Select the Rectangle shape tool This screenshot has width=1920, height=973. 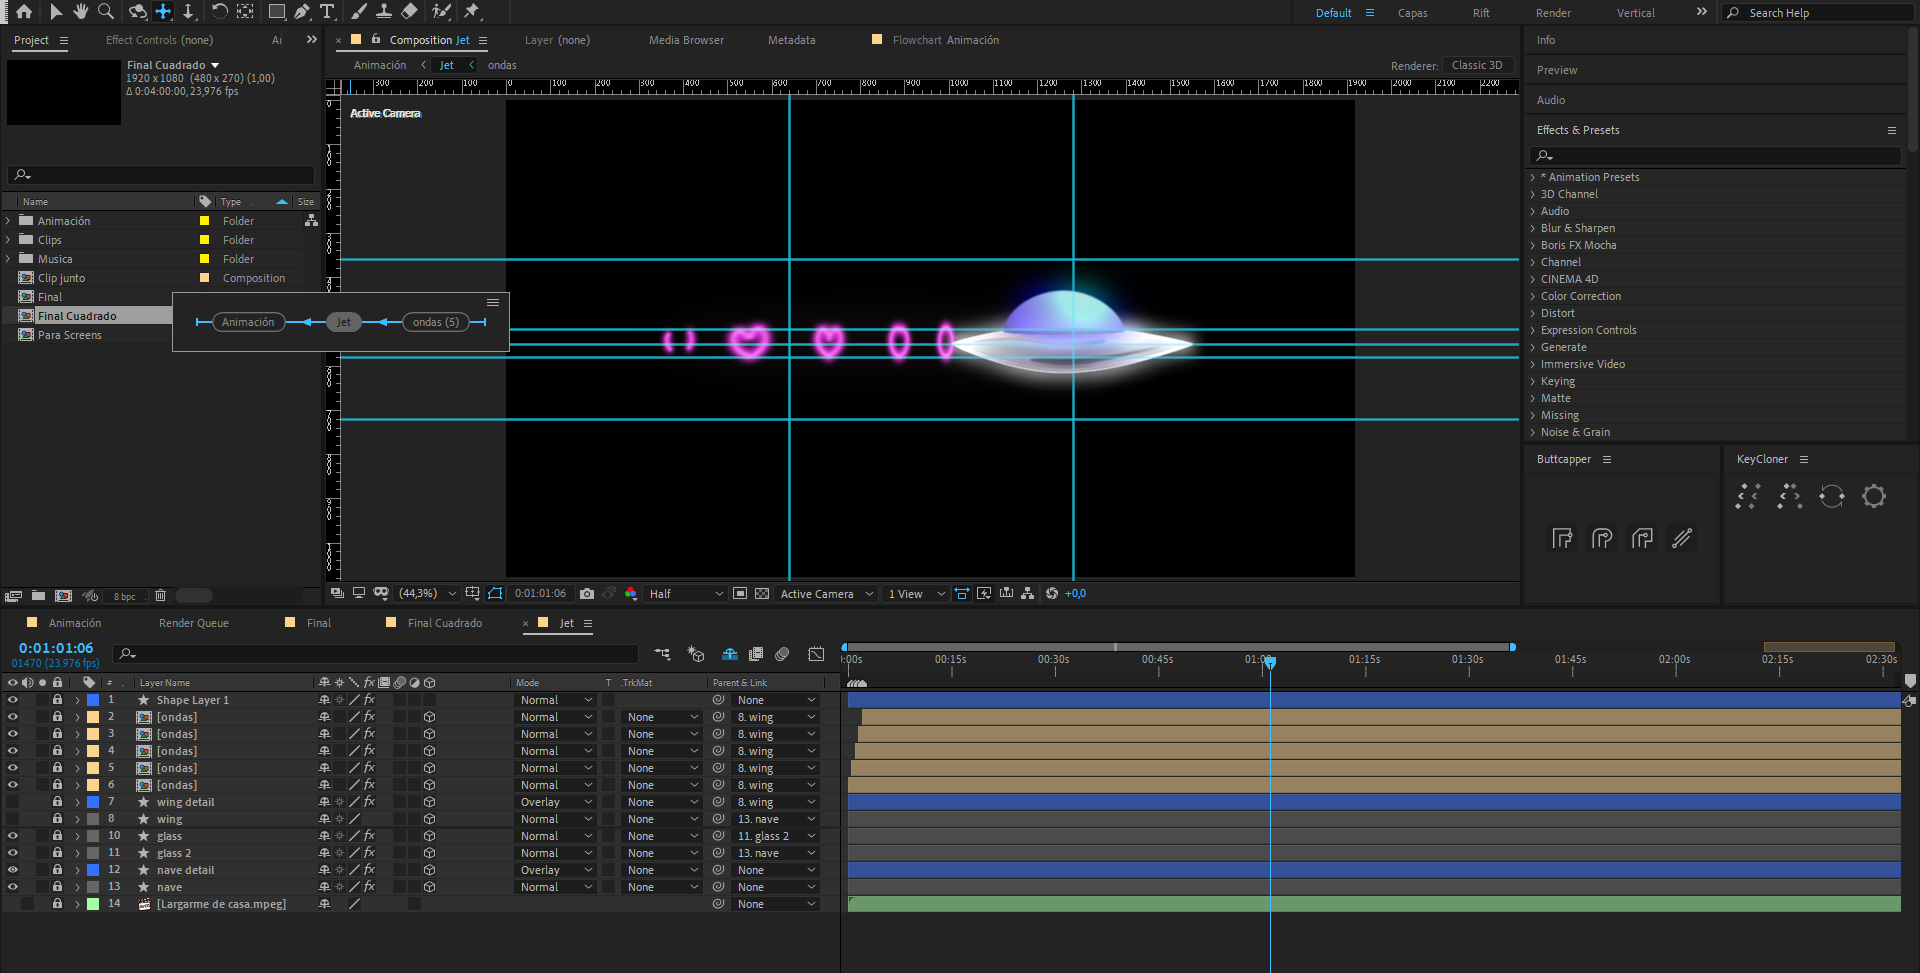pyautogui.click(x=277, y=12)
